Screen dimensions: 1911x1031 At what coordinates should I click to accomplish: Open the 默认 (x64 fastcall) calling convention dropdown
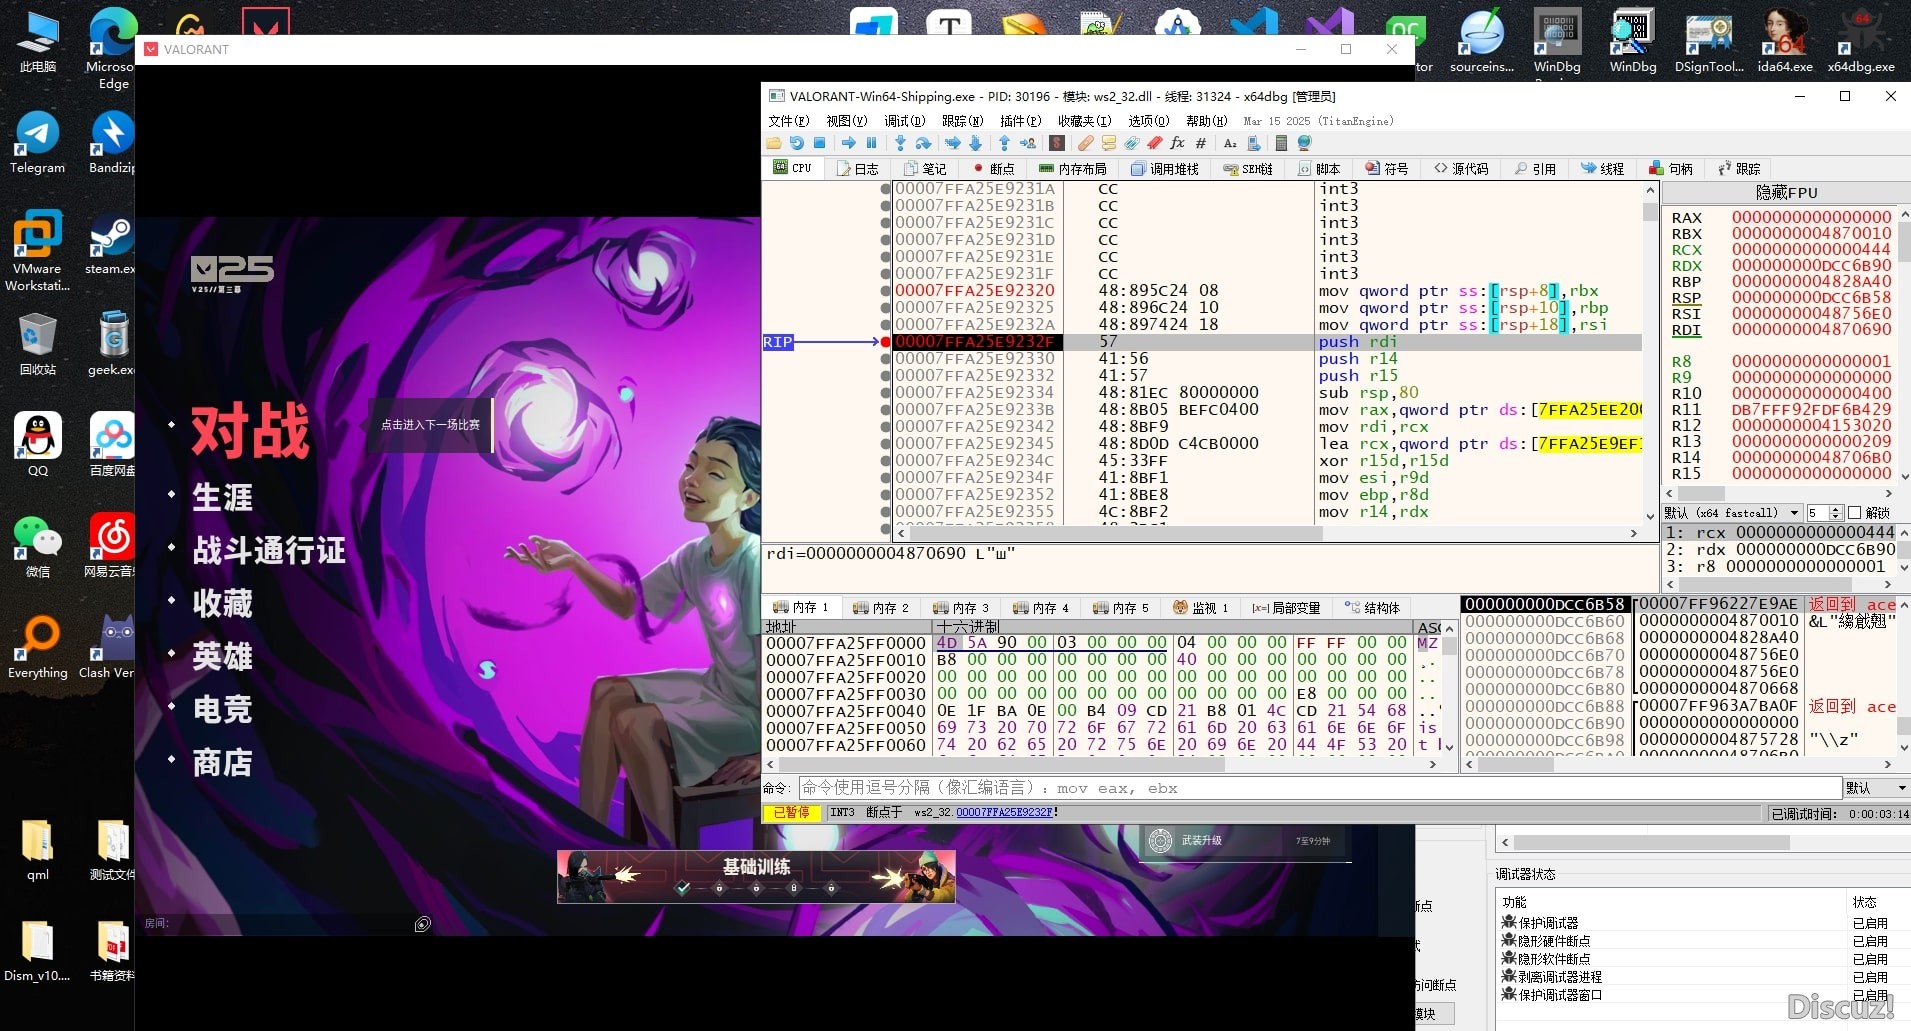pos(1732,513)
